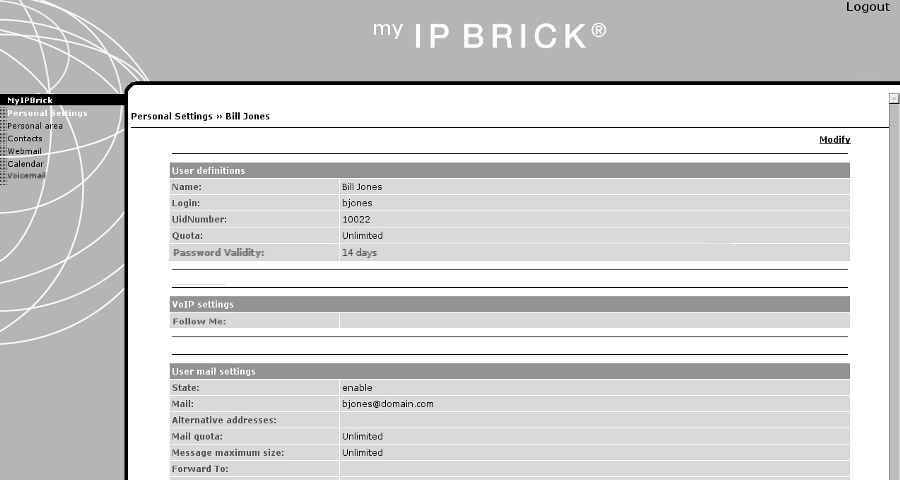Image resolution: width=900 pixels, height=480 pixels.
Task: Log out using the Logout link
Action: point(867,7)
